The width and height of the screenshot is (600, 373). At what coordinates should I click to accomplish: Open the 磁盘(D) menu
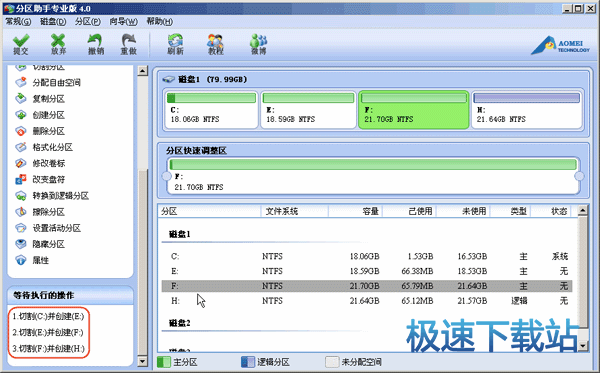[x=53, y=21]
